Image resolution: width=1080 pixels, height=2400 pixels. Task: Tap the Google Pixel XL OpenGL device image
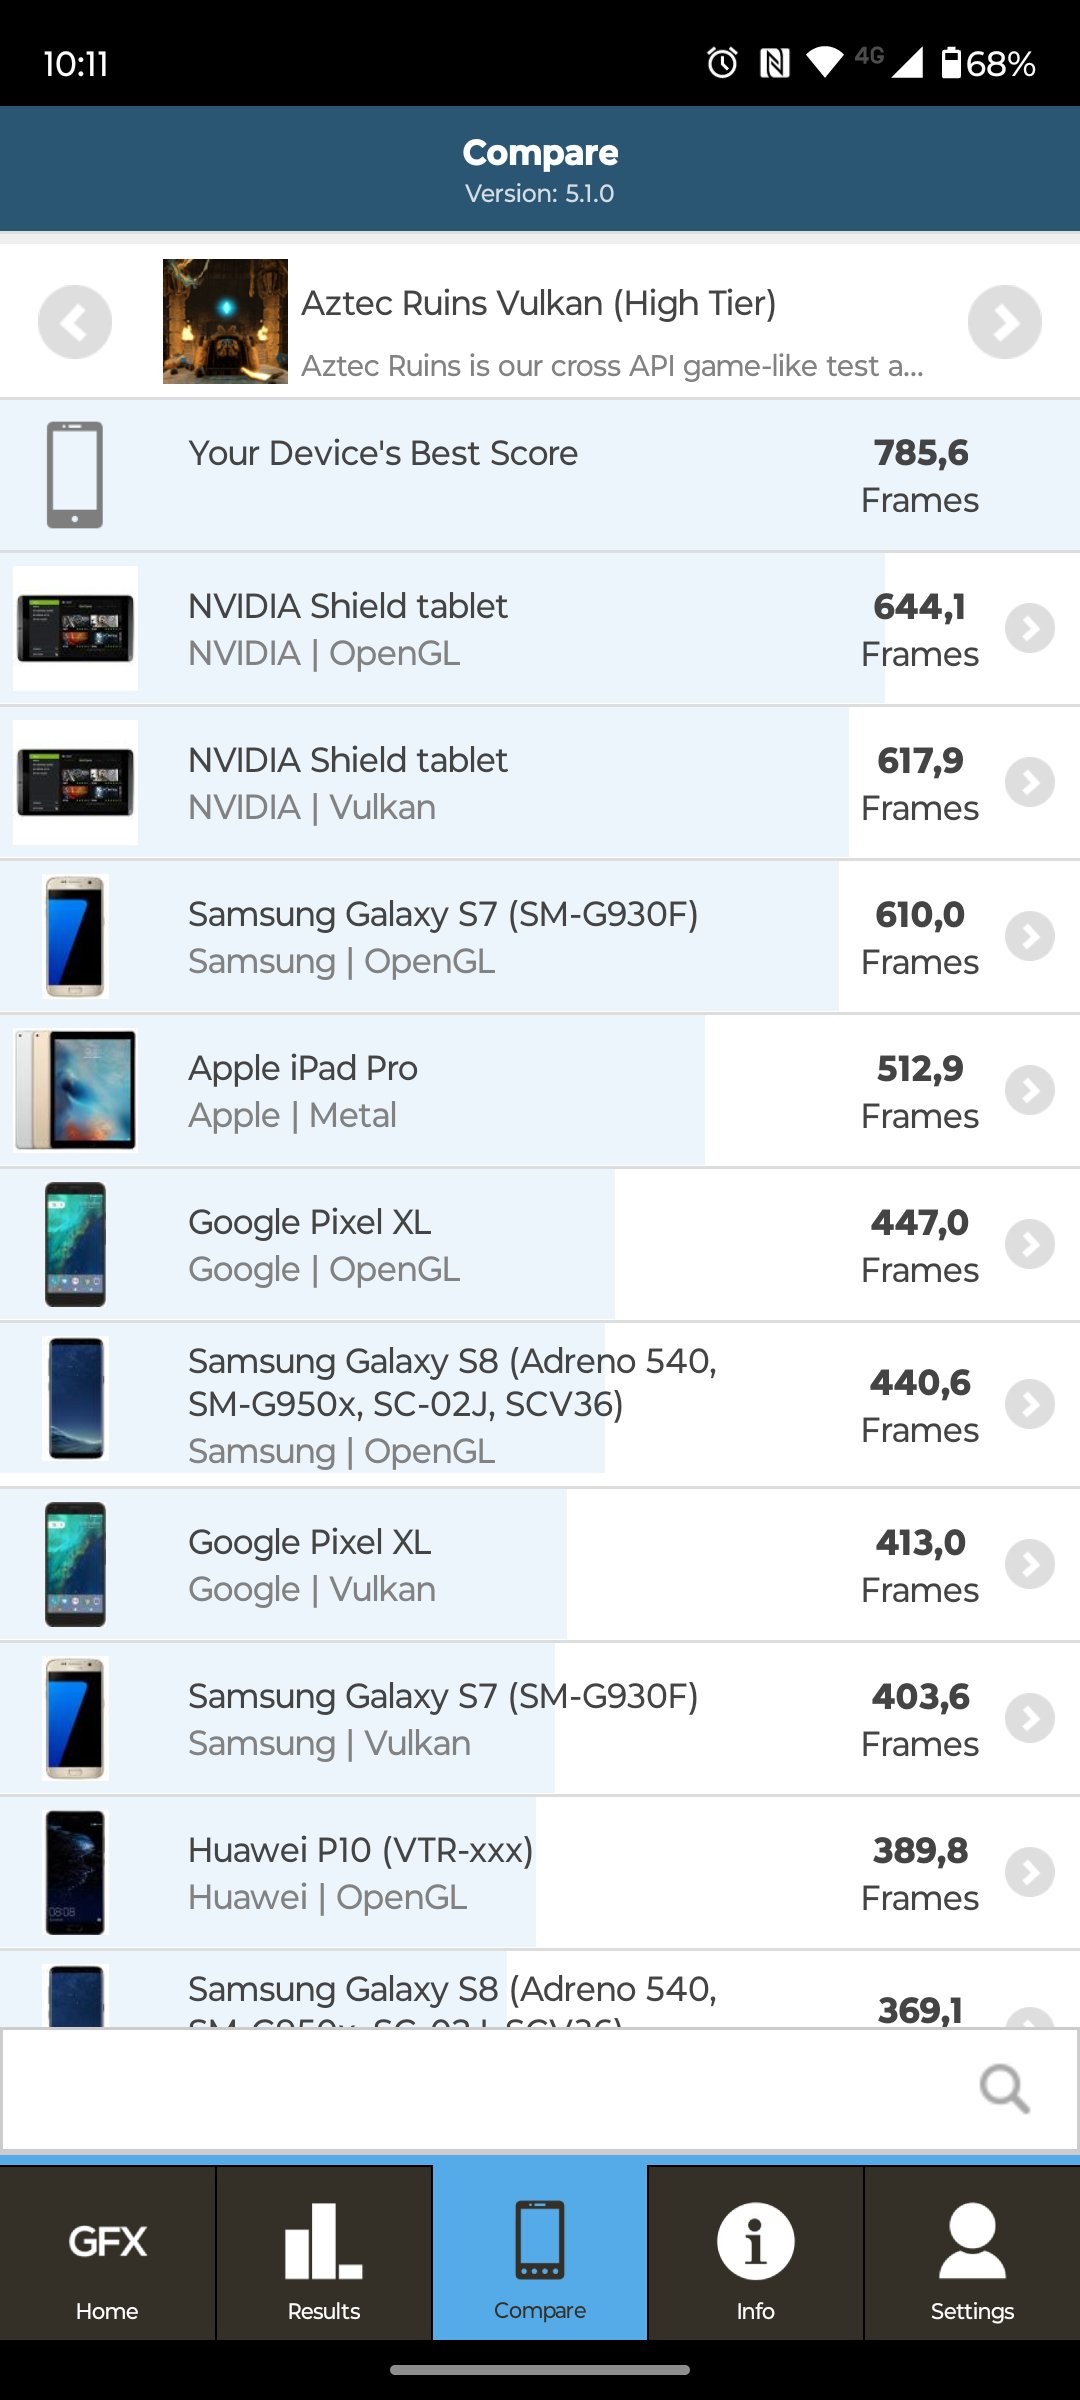click(75, 1245)
